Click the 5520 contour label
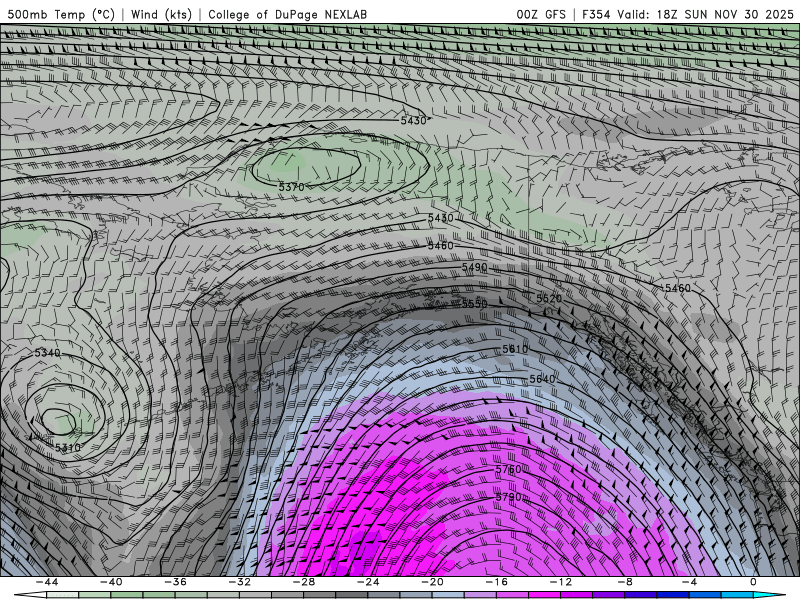The width and height of the screenshot is (800, 600). tap(549, 298)
